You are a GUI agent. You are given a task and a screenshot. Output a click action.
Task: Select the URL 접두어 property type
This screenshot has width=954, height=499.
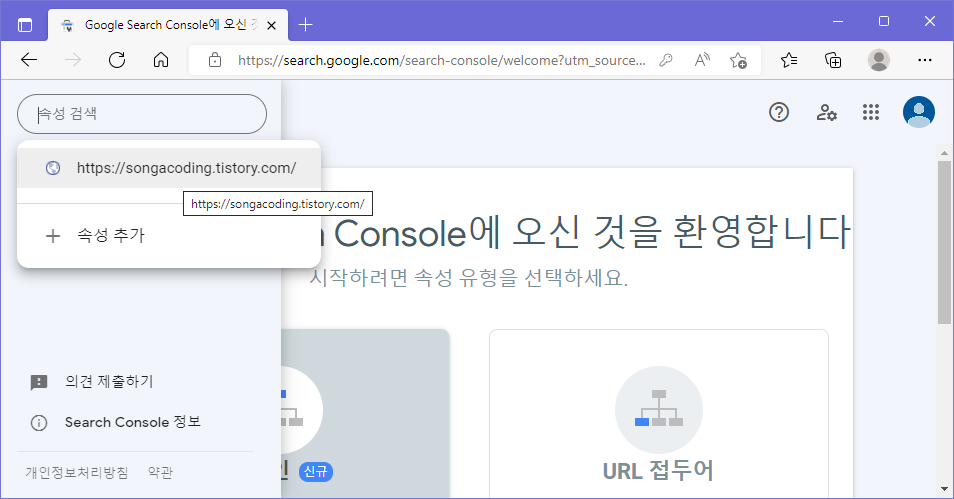[x=659, y=414]
